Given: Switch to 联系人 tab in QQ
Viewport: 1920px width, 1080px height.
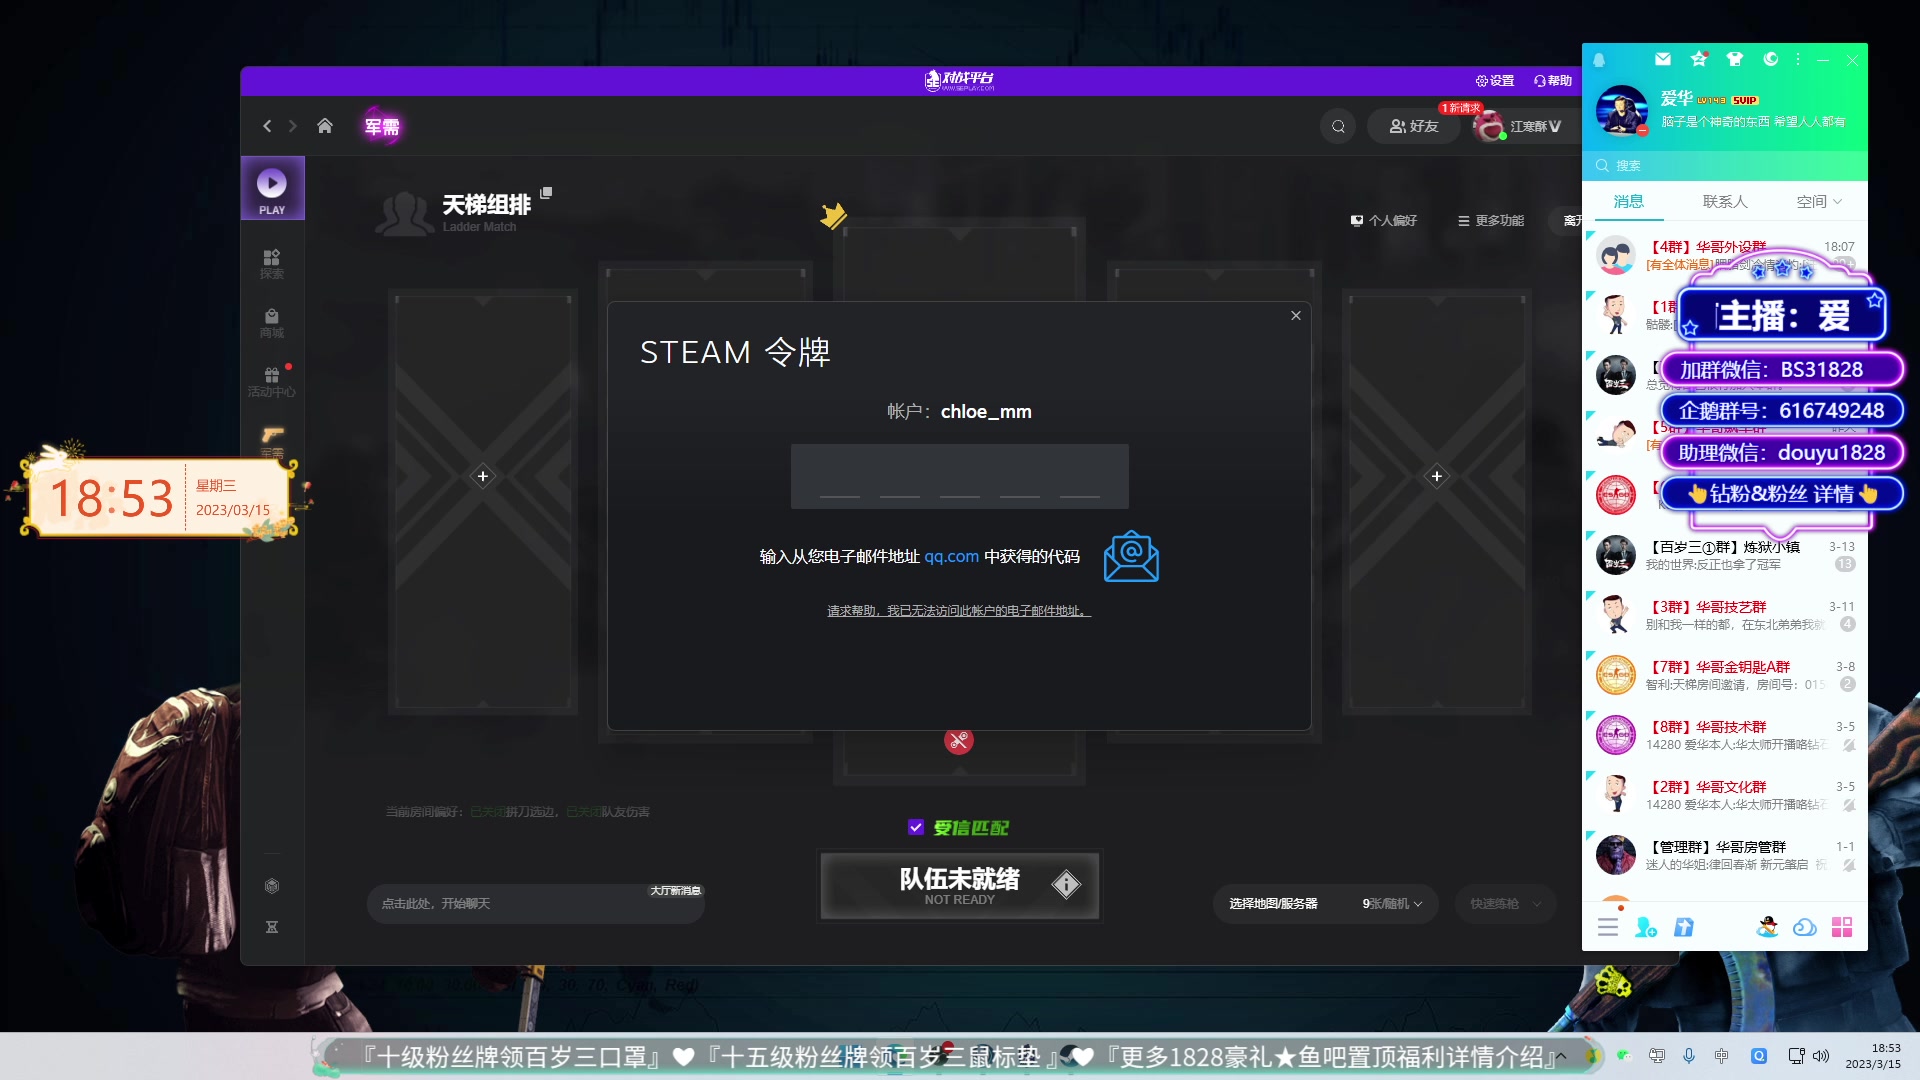Looking at the screenshot, I should coord(1725,202).
